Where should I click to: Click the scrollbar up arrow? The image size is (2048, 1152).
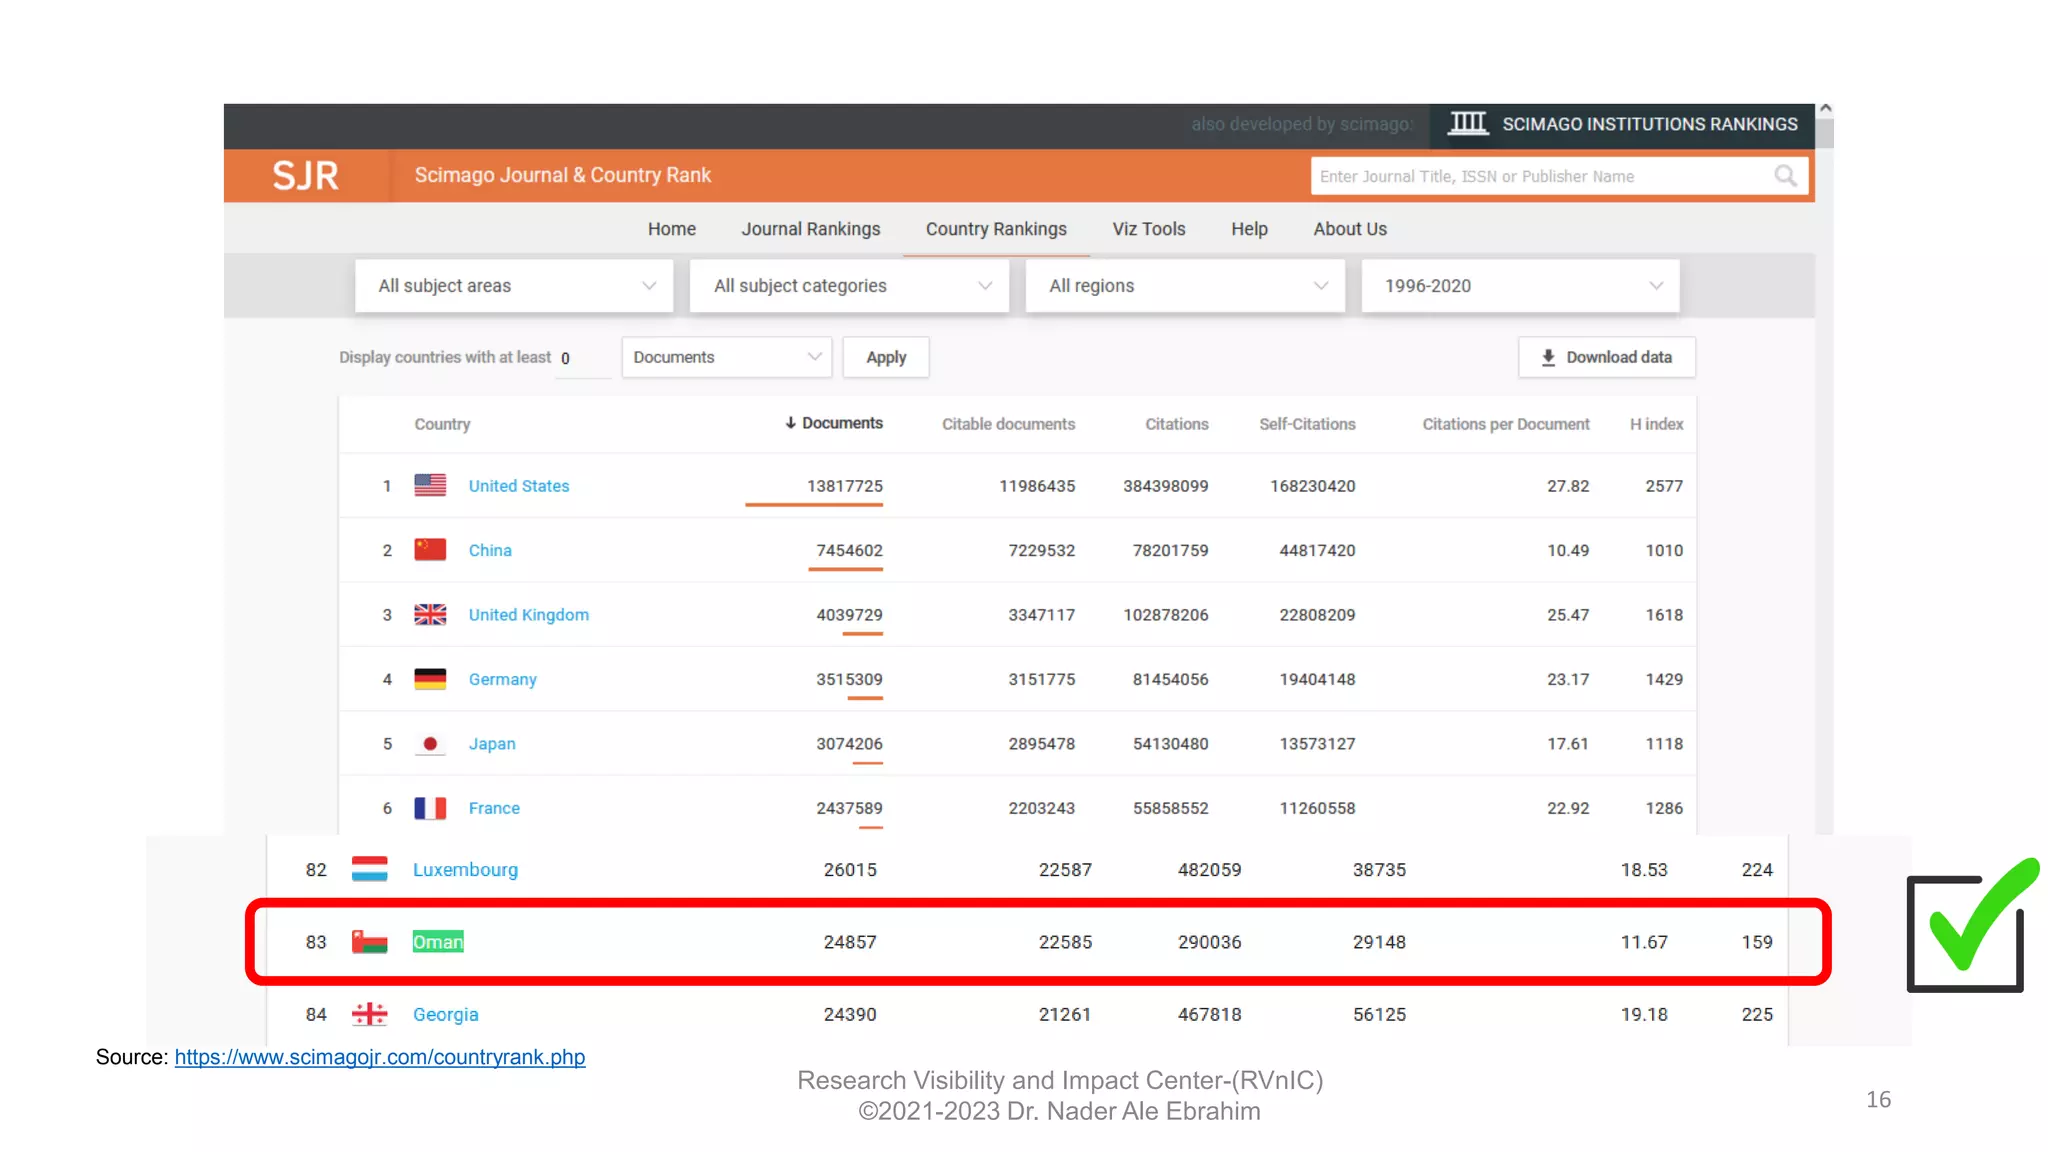[x=1826, y=108]
